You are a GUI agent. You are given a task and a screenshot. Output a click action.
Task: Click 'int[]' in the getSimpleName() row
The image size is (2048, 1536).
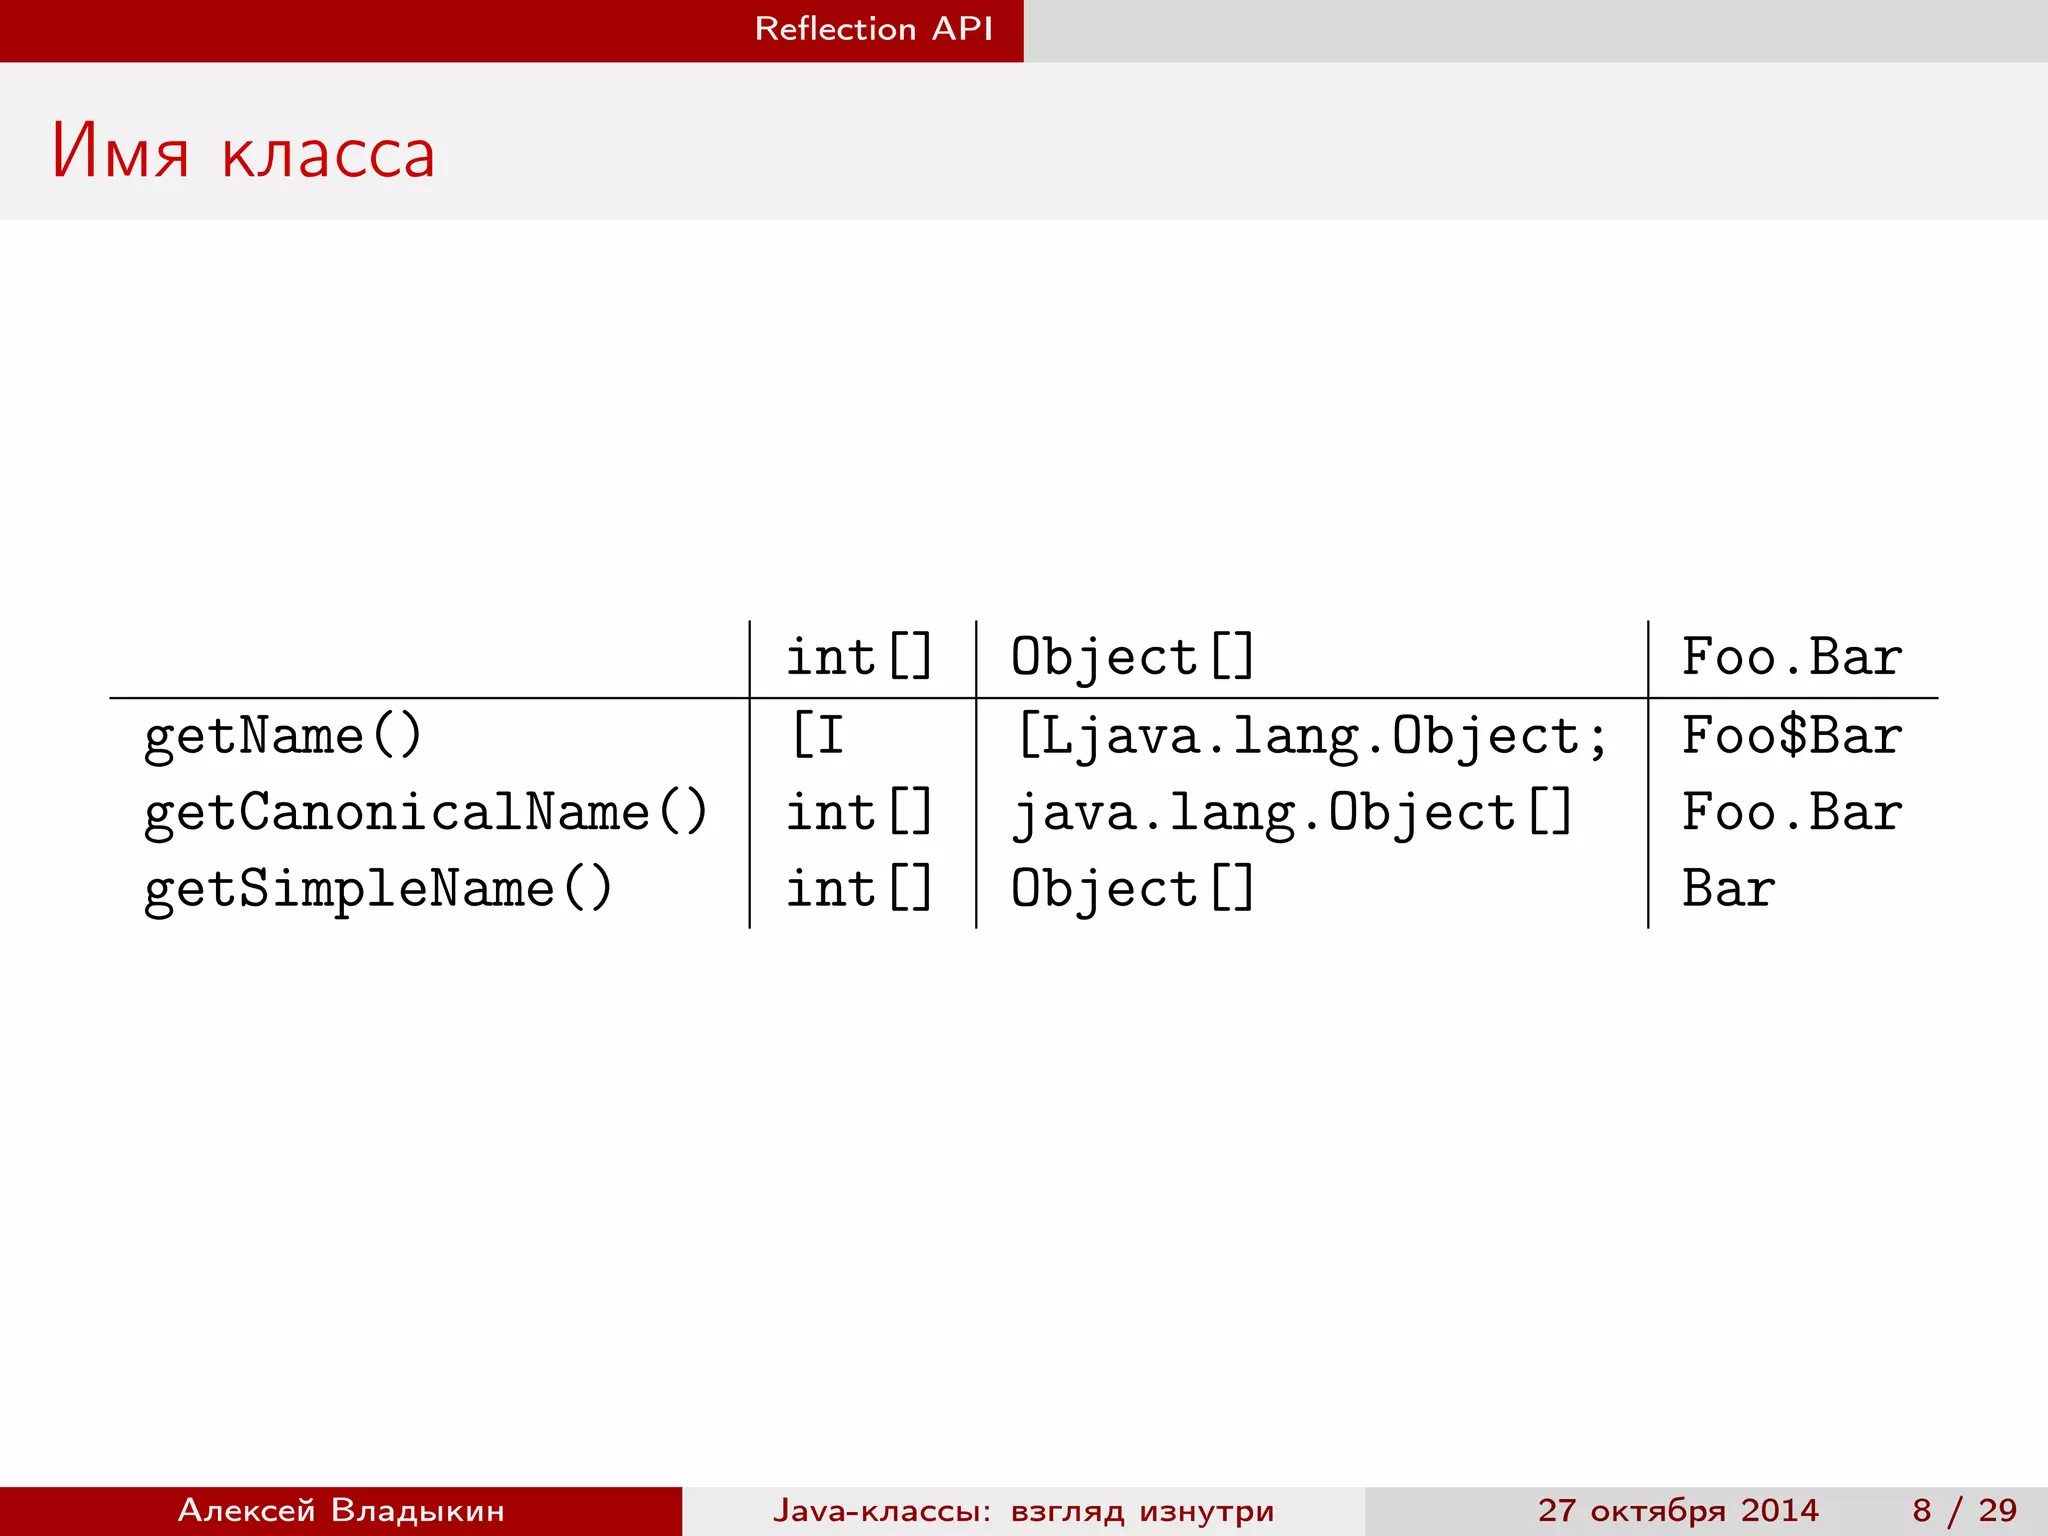(x=860, y=888)
